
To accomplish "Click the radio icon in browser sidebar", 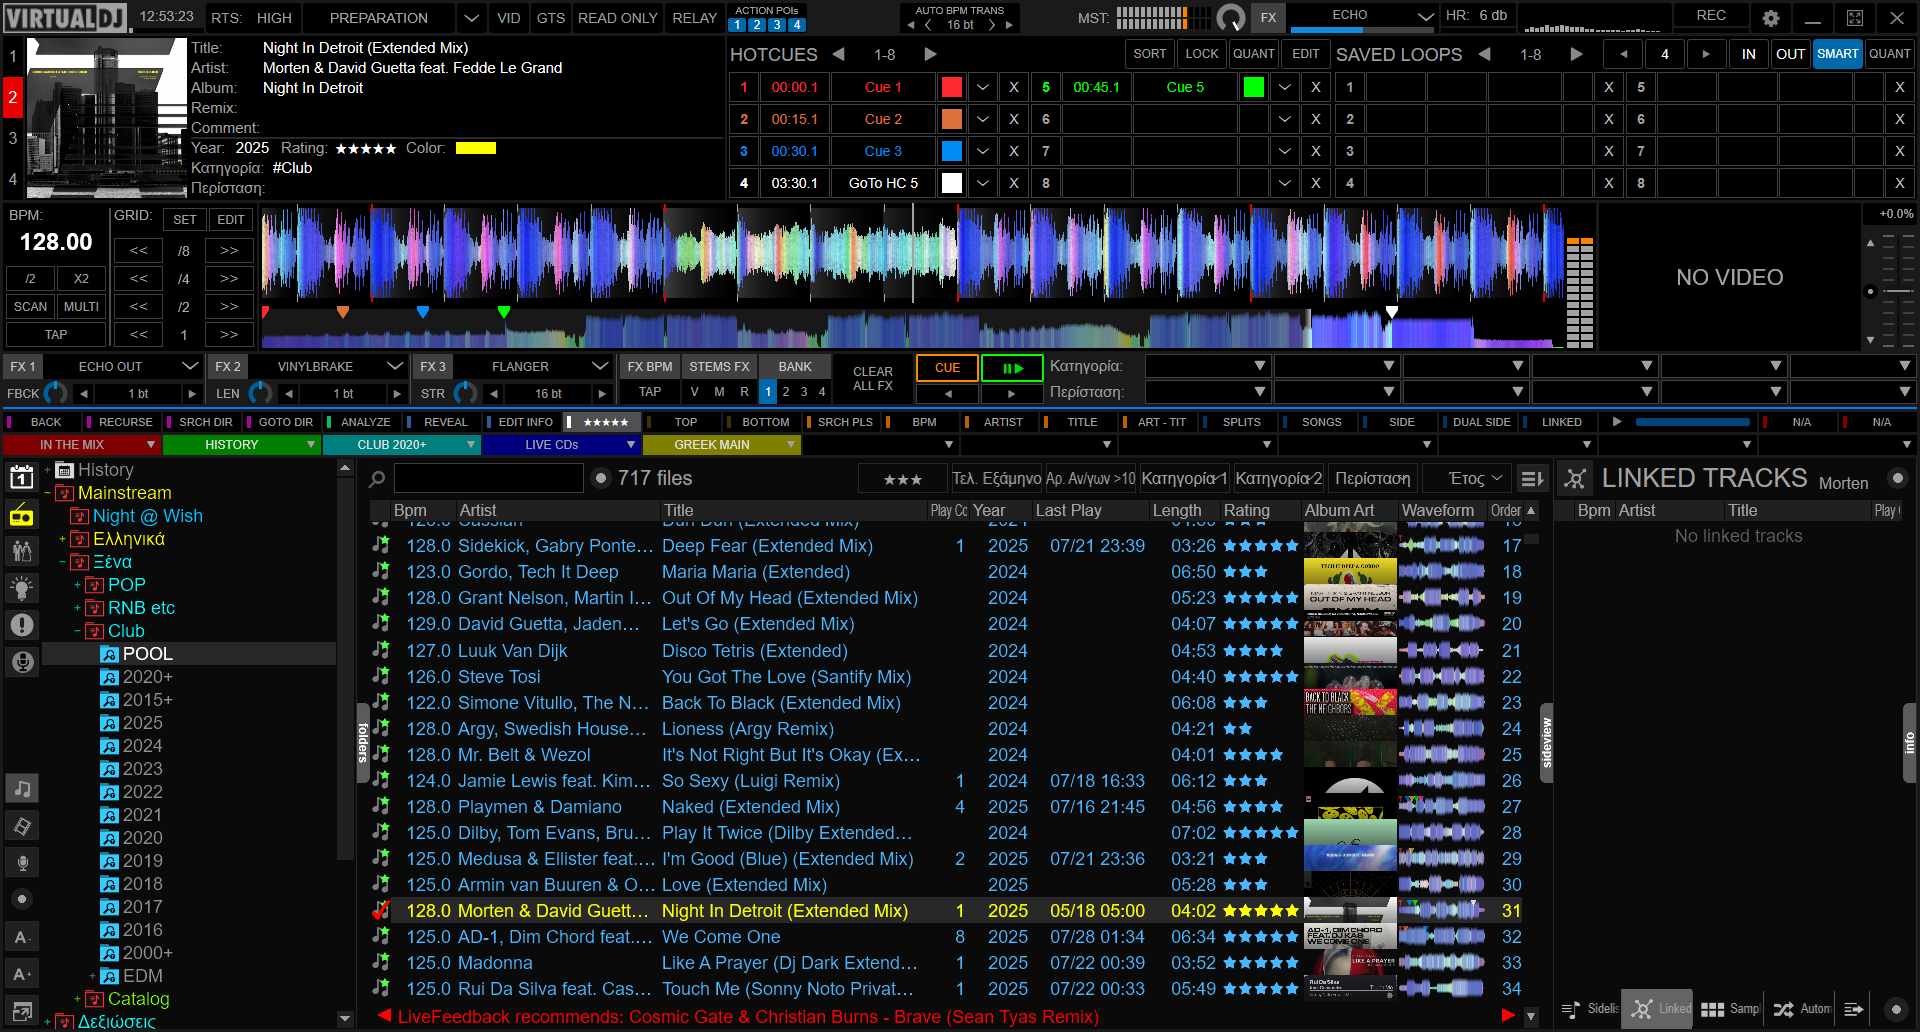I will (21, 516).
